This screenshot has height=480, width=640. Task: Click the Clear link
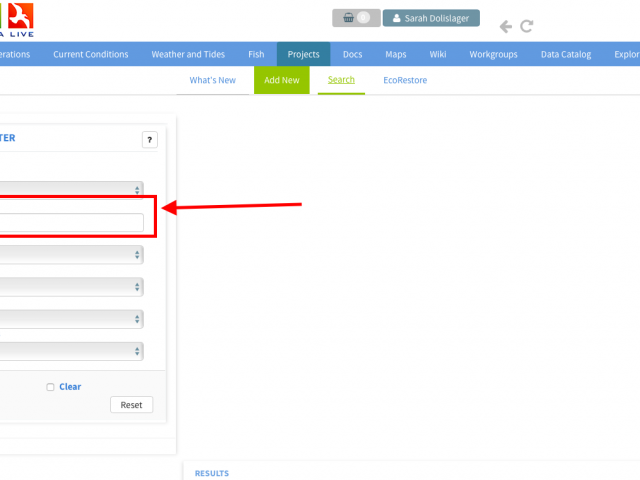click(x=70, y=387)
